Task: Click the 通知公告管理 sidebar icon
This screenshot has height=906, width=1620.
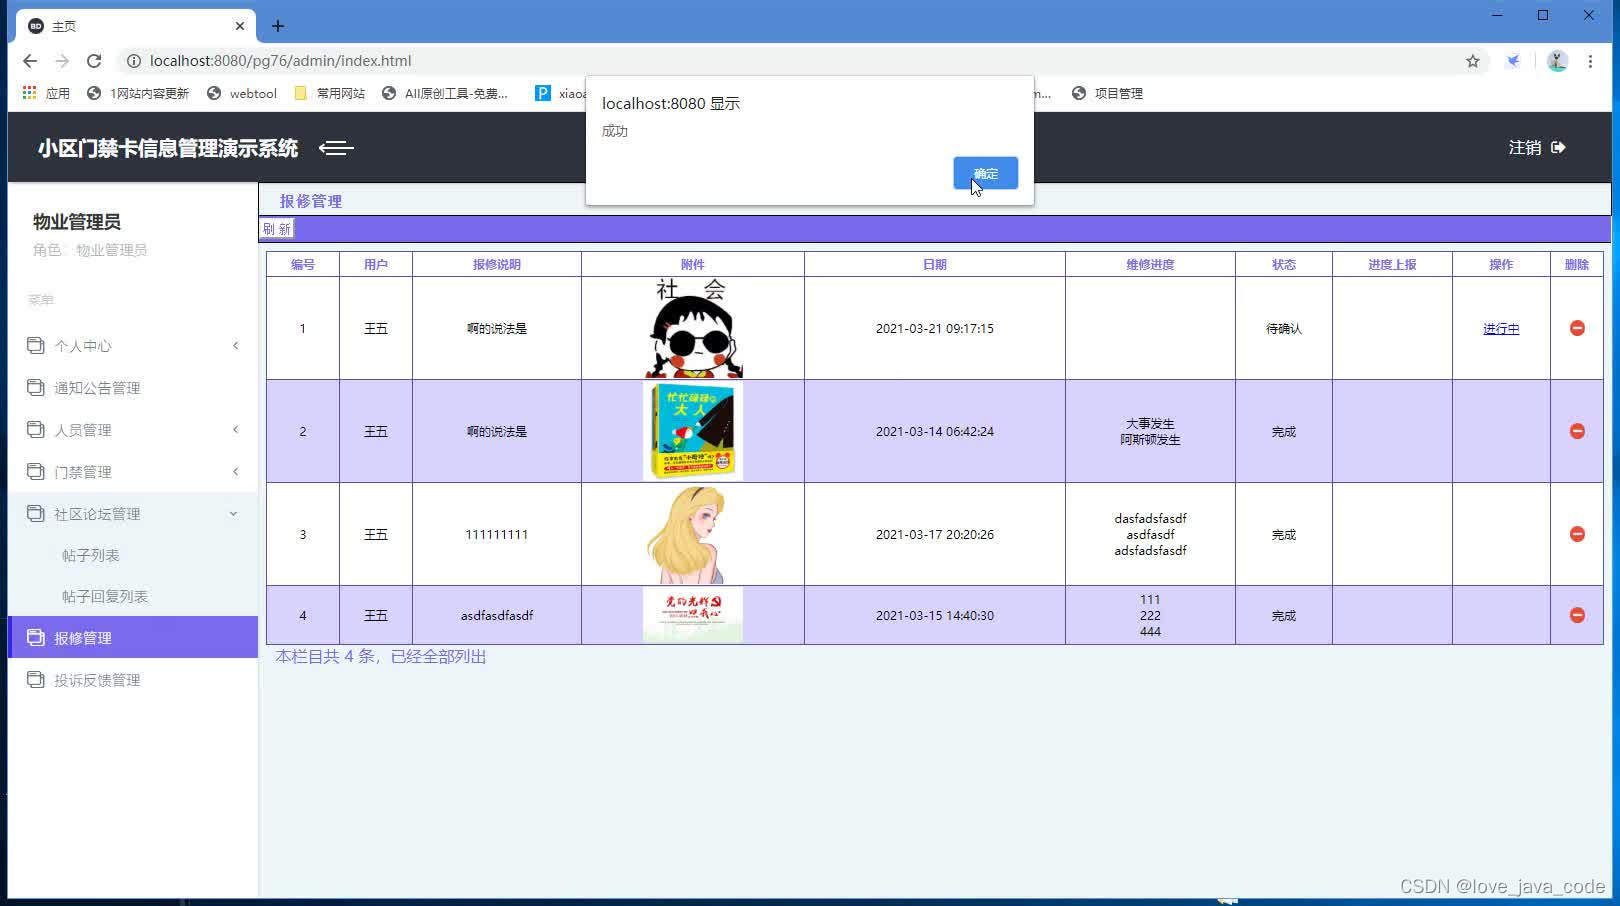Action: pos(36,387)
